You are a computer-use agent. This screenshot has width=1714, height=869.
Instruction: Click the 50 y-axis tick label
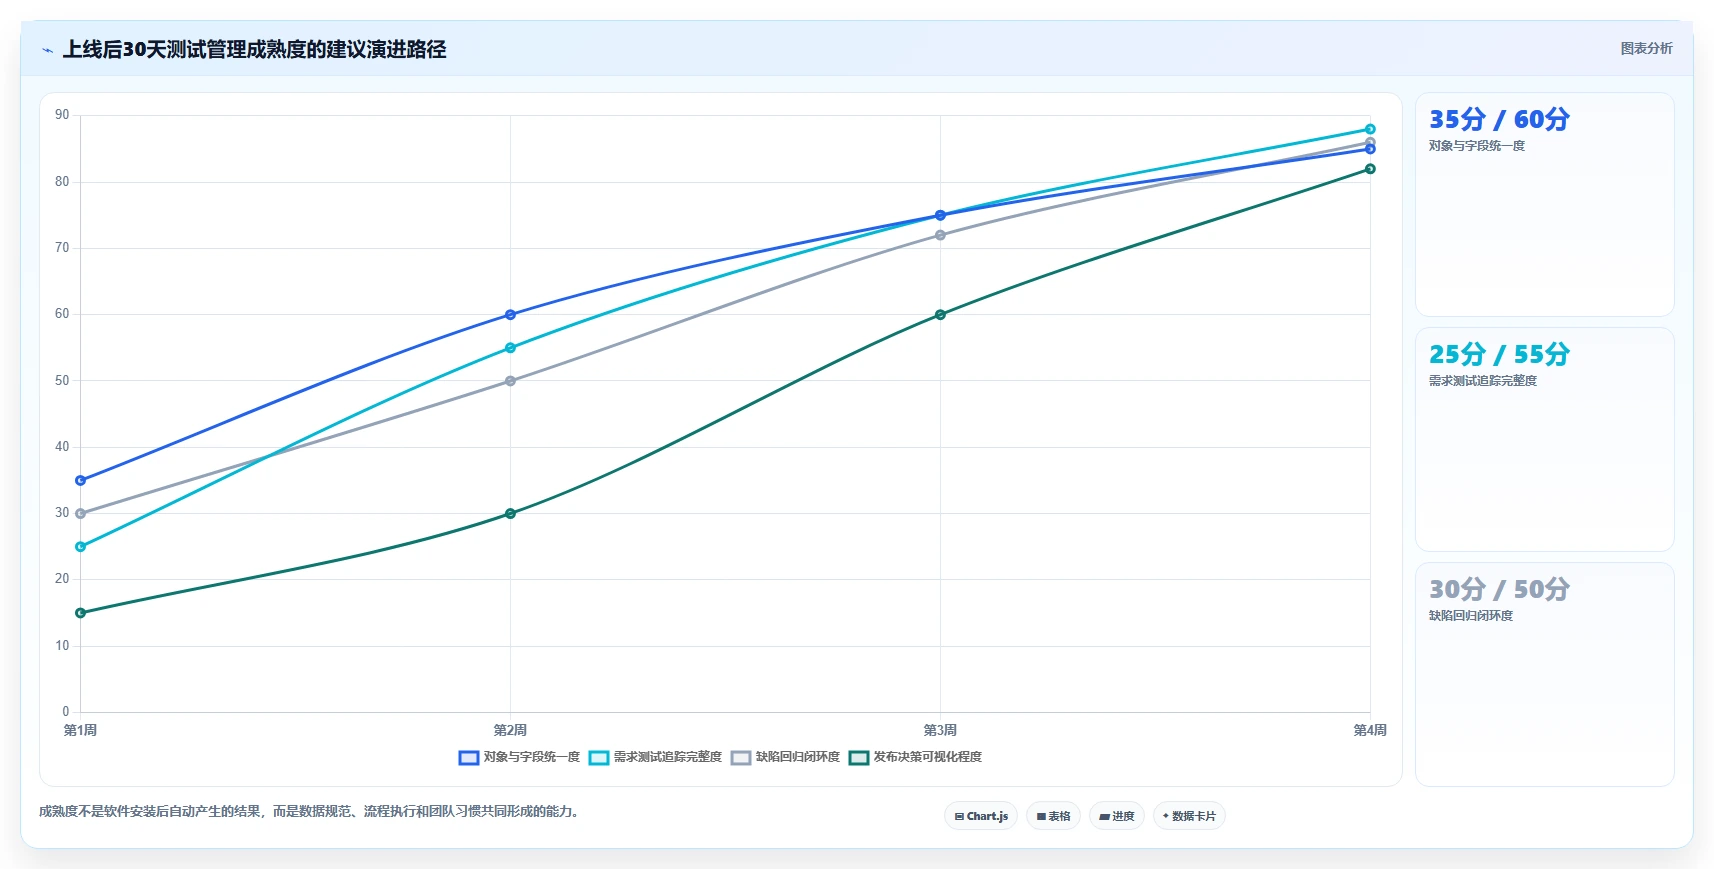62,381
